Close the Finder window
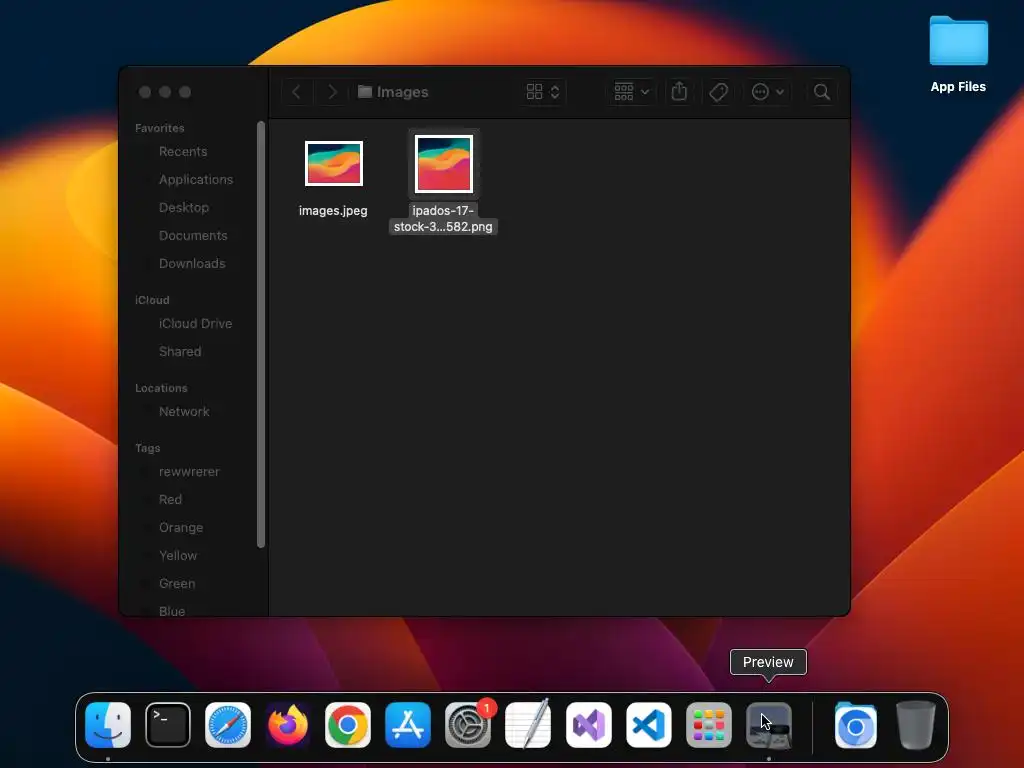 click(x=145, y=92)
